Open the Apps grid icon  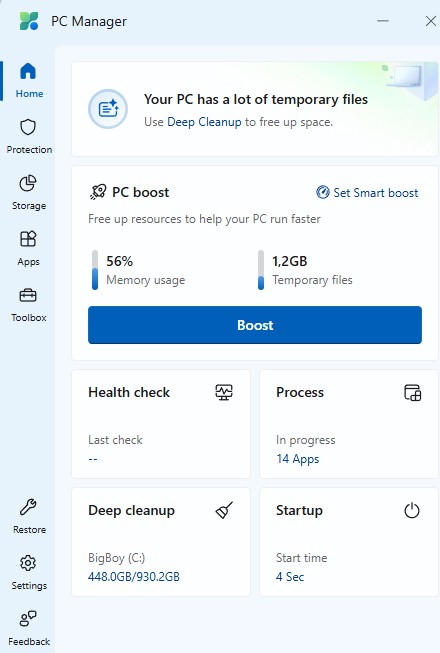(x=28, y=239)
